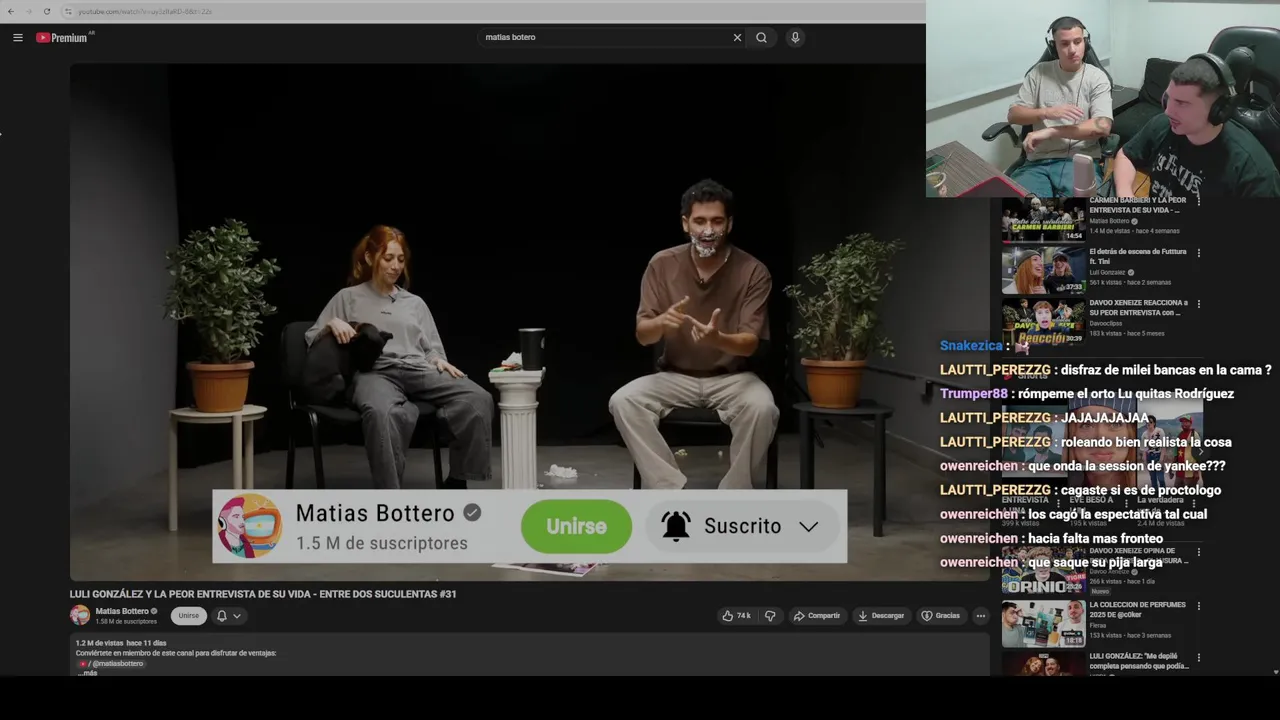Open more actions ellipsis below video
The width and height of the screenshot is (1280, 720).
click(x=981, y=616)
